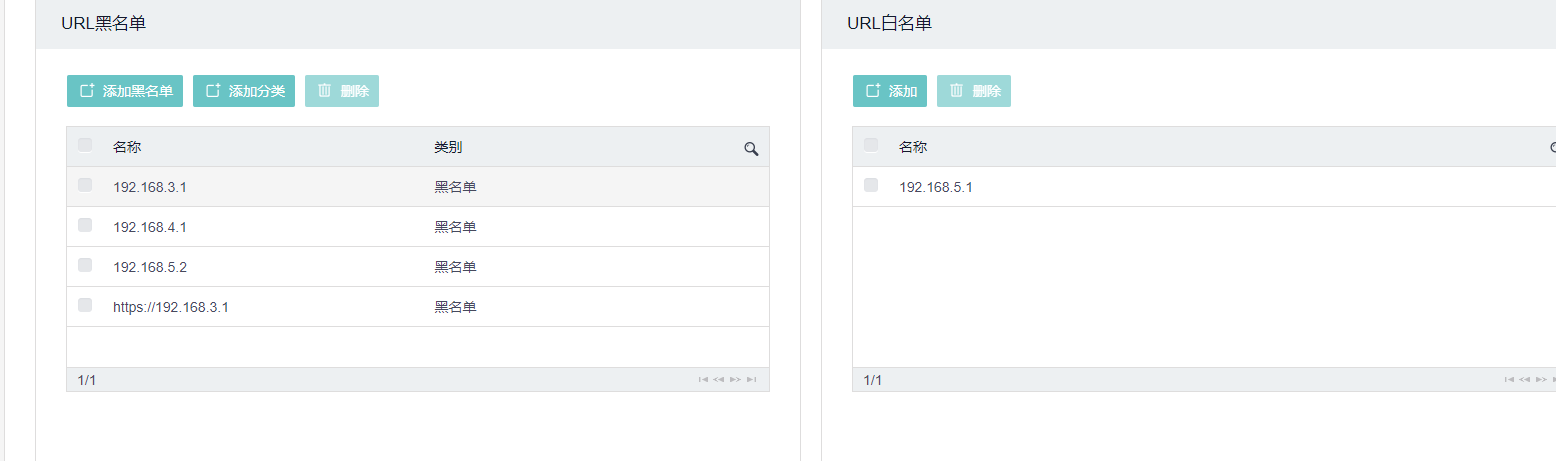Image resolution: width=1556 pixels, height=461 pixels.
Task: Check the https://192.168.3.1 row checkbox
Action: pyautogui.click(x=85, y=305)
